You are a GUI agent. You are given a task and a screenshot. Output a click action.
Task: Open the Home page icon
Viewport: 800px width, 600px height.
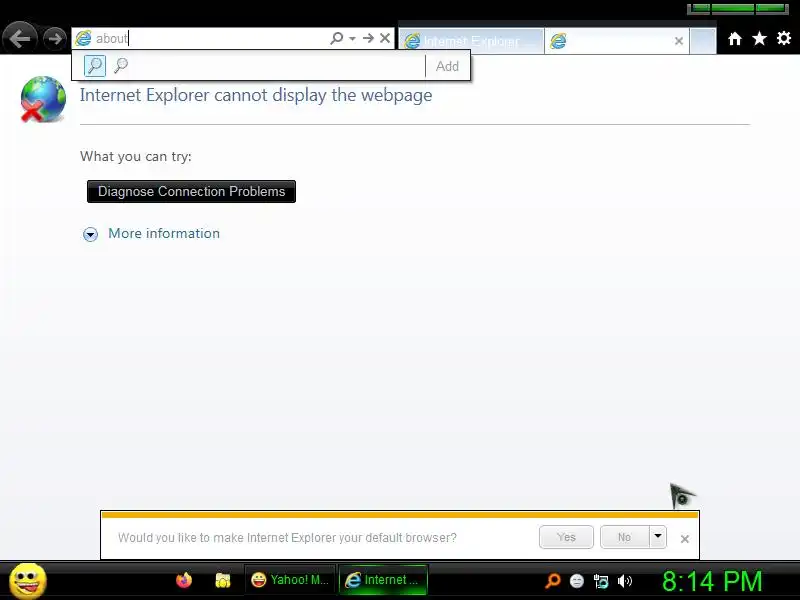coord(735,39)
